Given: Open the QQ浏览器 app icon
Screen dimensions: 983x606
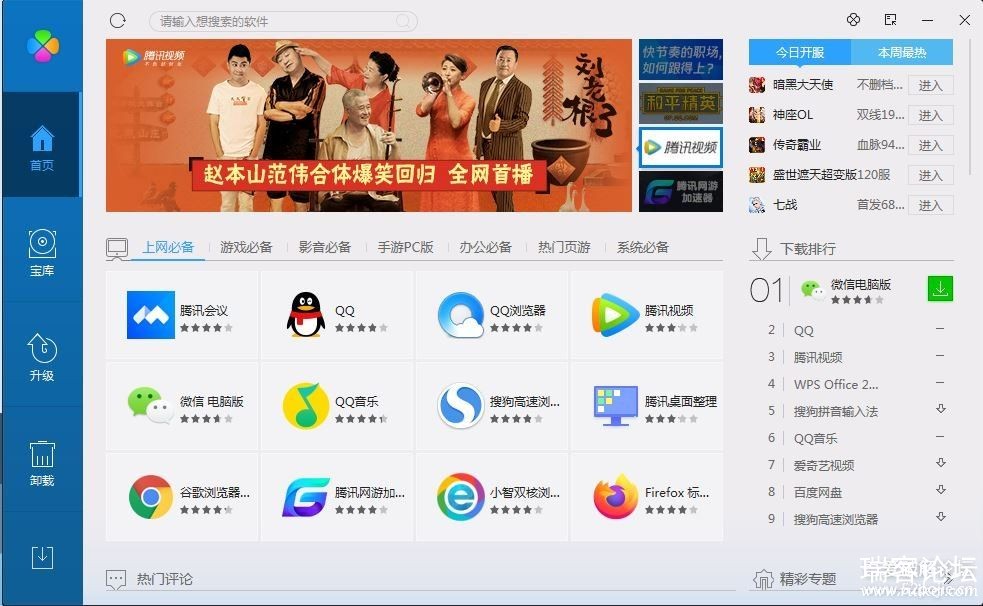Looking at the screenshot, I should (x=461, y=315).
